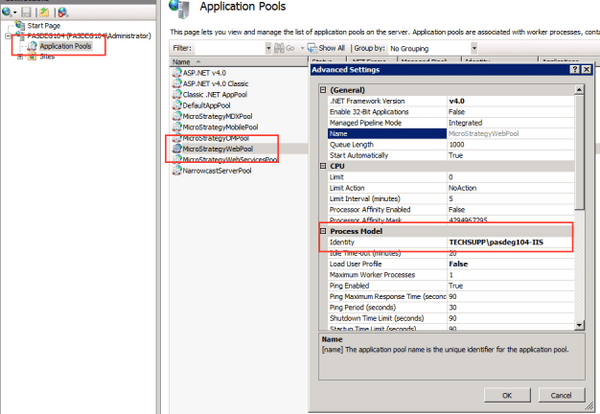600x414 pixels.
Task: Click the save icon in Connections toolbar
Action: pyautogui.click(x=26, y=12)
